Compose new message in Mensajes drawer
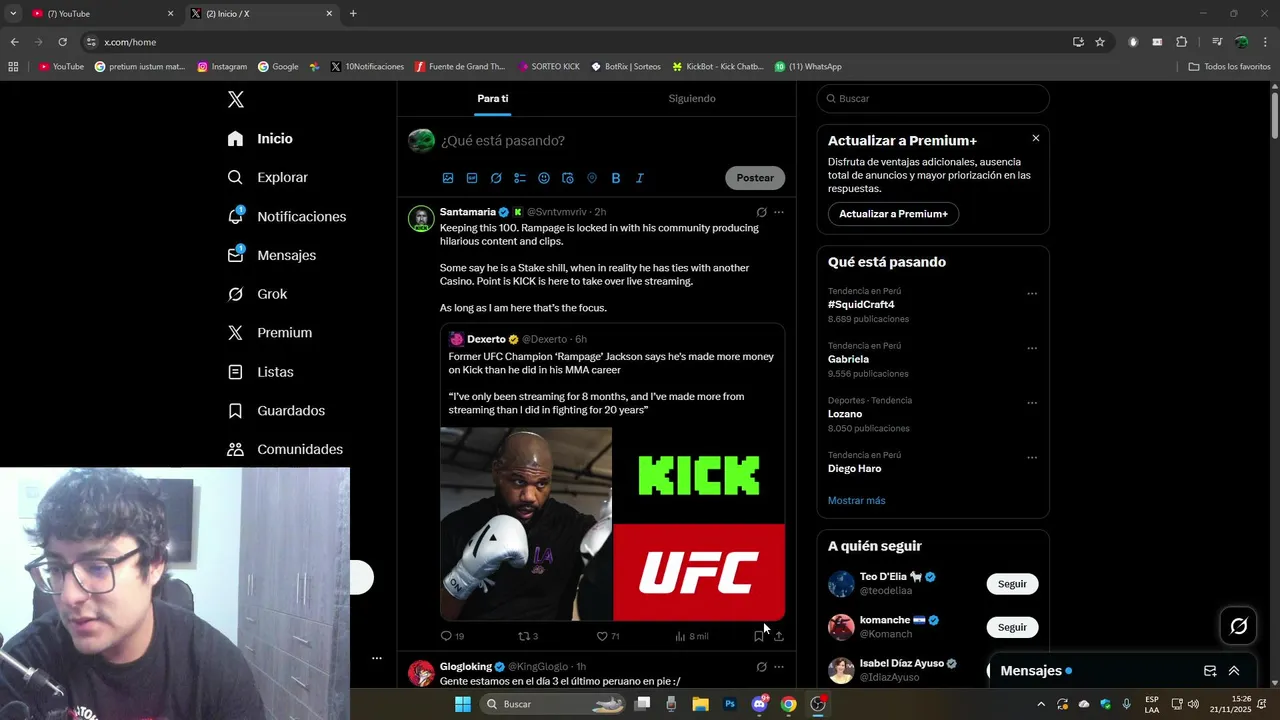The image size is (1280, 720). [1210, 671]
